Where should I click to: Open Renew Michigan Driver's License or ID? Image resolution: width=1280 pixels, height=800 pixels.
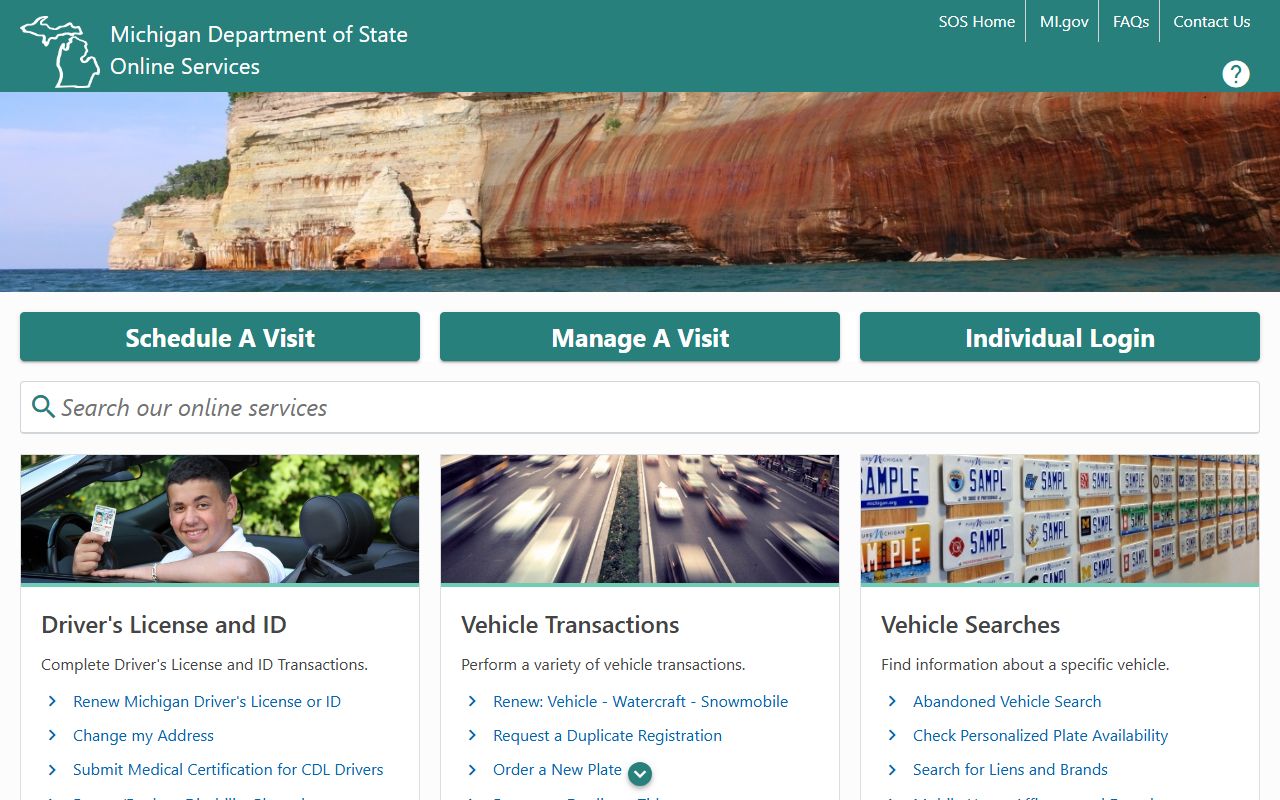[207, 702]
